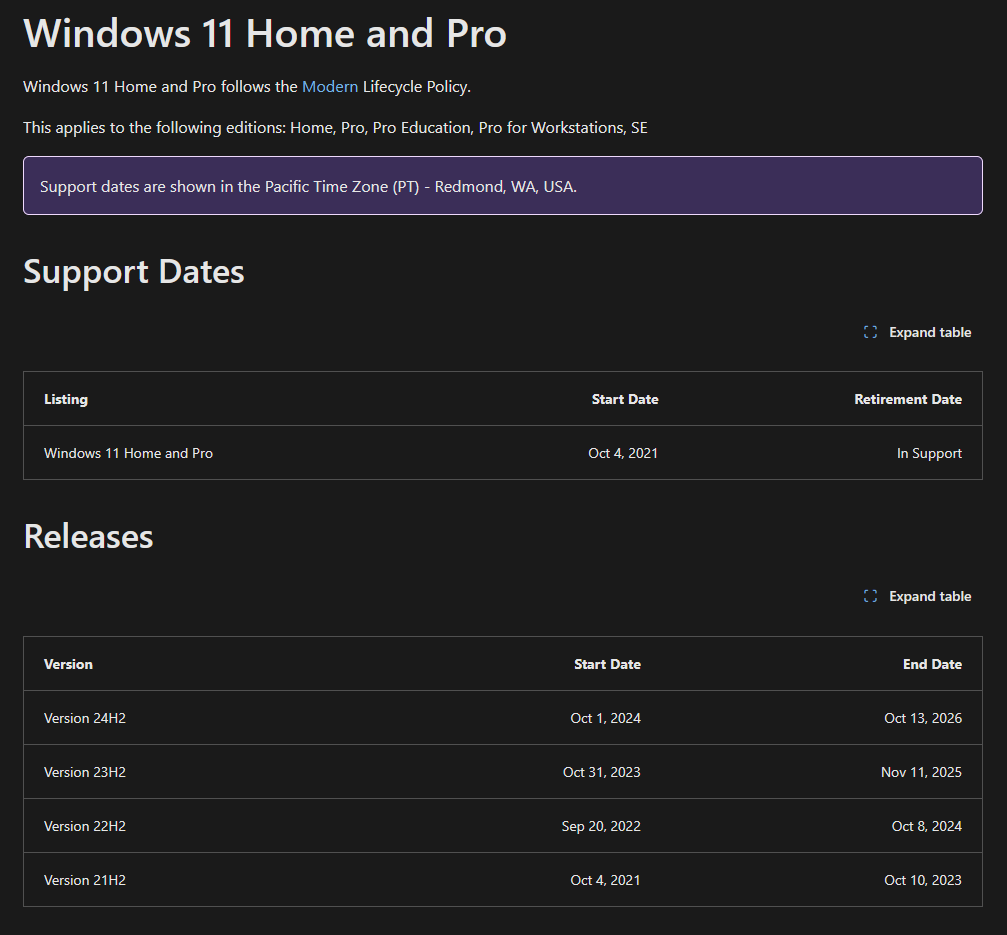This screenshot has width=1007, height=935.
Task: Click Version 21H2 start date 'Oct 4, 2021'
Action: click(605, 880)
